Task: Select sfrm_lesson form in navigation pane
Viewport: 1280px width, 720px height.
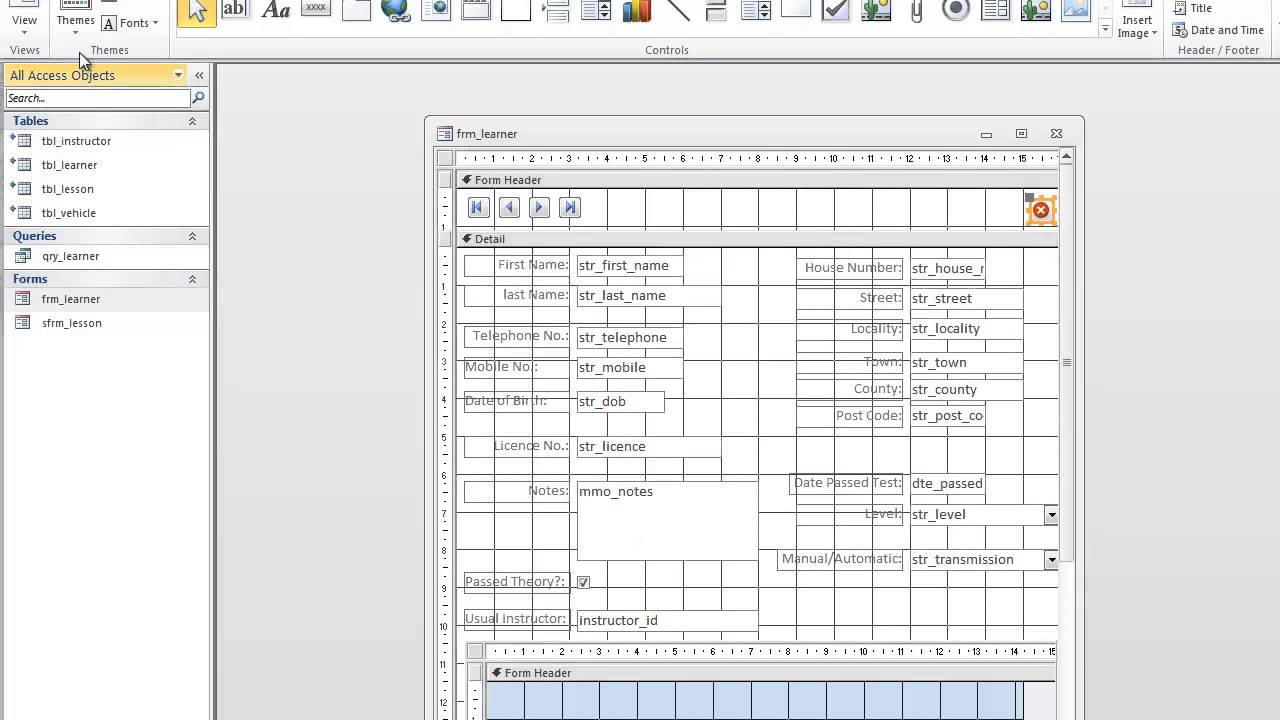Action: point(71,323)
